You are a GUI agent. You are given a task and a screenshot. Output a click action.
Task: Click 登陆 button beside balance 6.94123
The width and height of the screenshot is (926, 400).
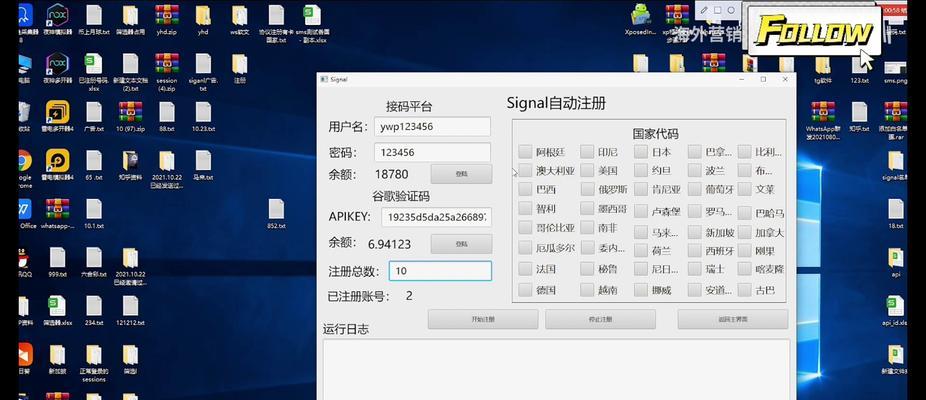pyautogui.click(x=461, y=243)
